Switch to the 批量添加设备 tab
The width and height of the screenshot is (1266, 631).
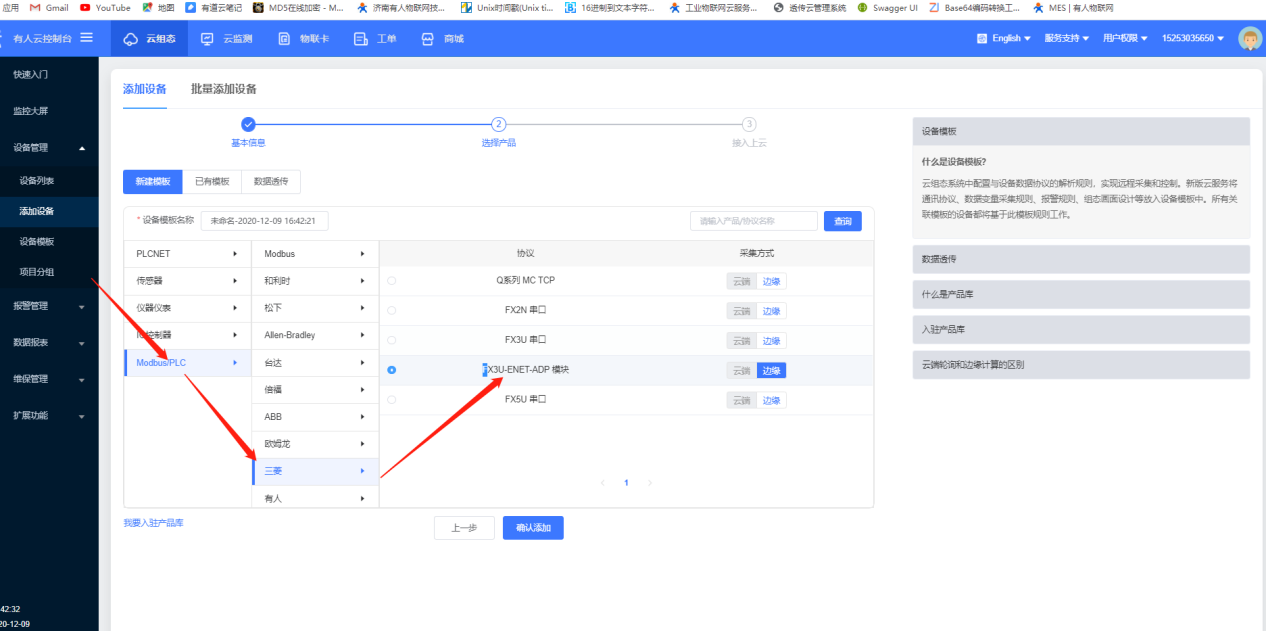tap(224, 89)
